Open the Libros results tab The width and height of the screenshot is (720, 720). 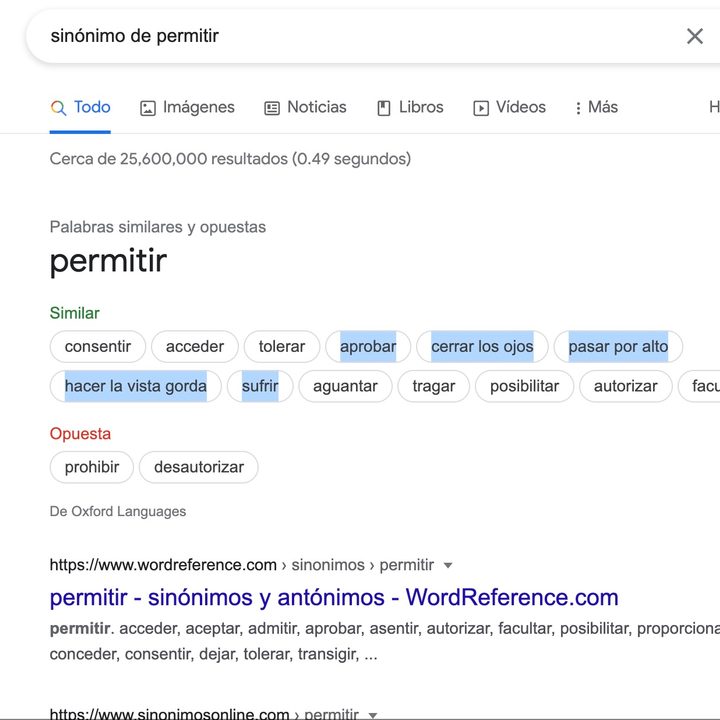(x=410, y=107)
